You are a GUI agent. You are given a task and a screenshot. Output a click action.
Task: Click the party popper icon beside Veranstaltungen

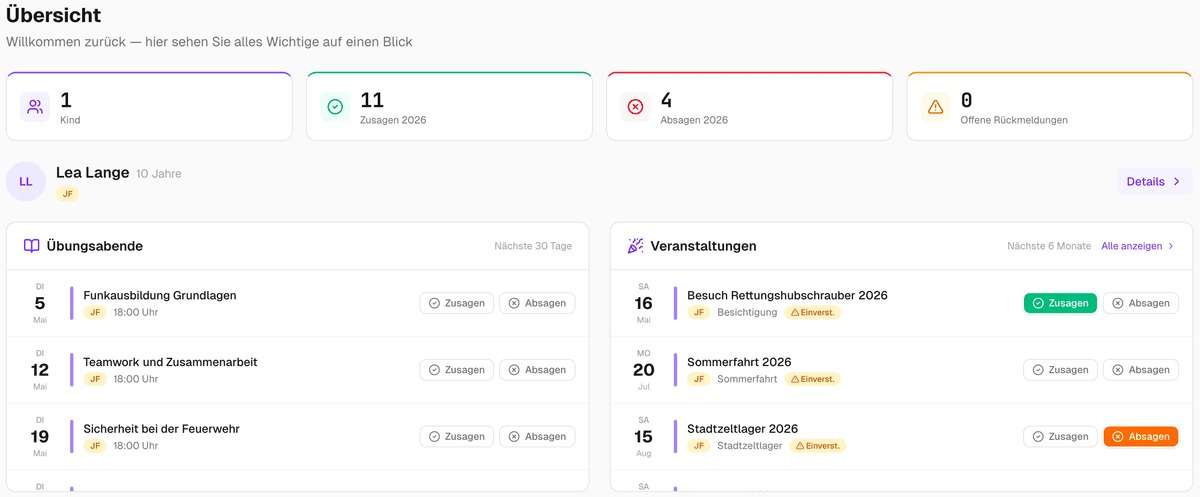click(636, 246)
